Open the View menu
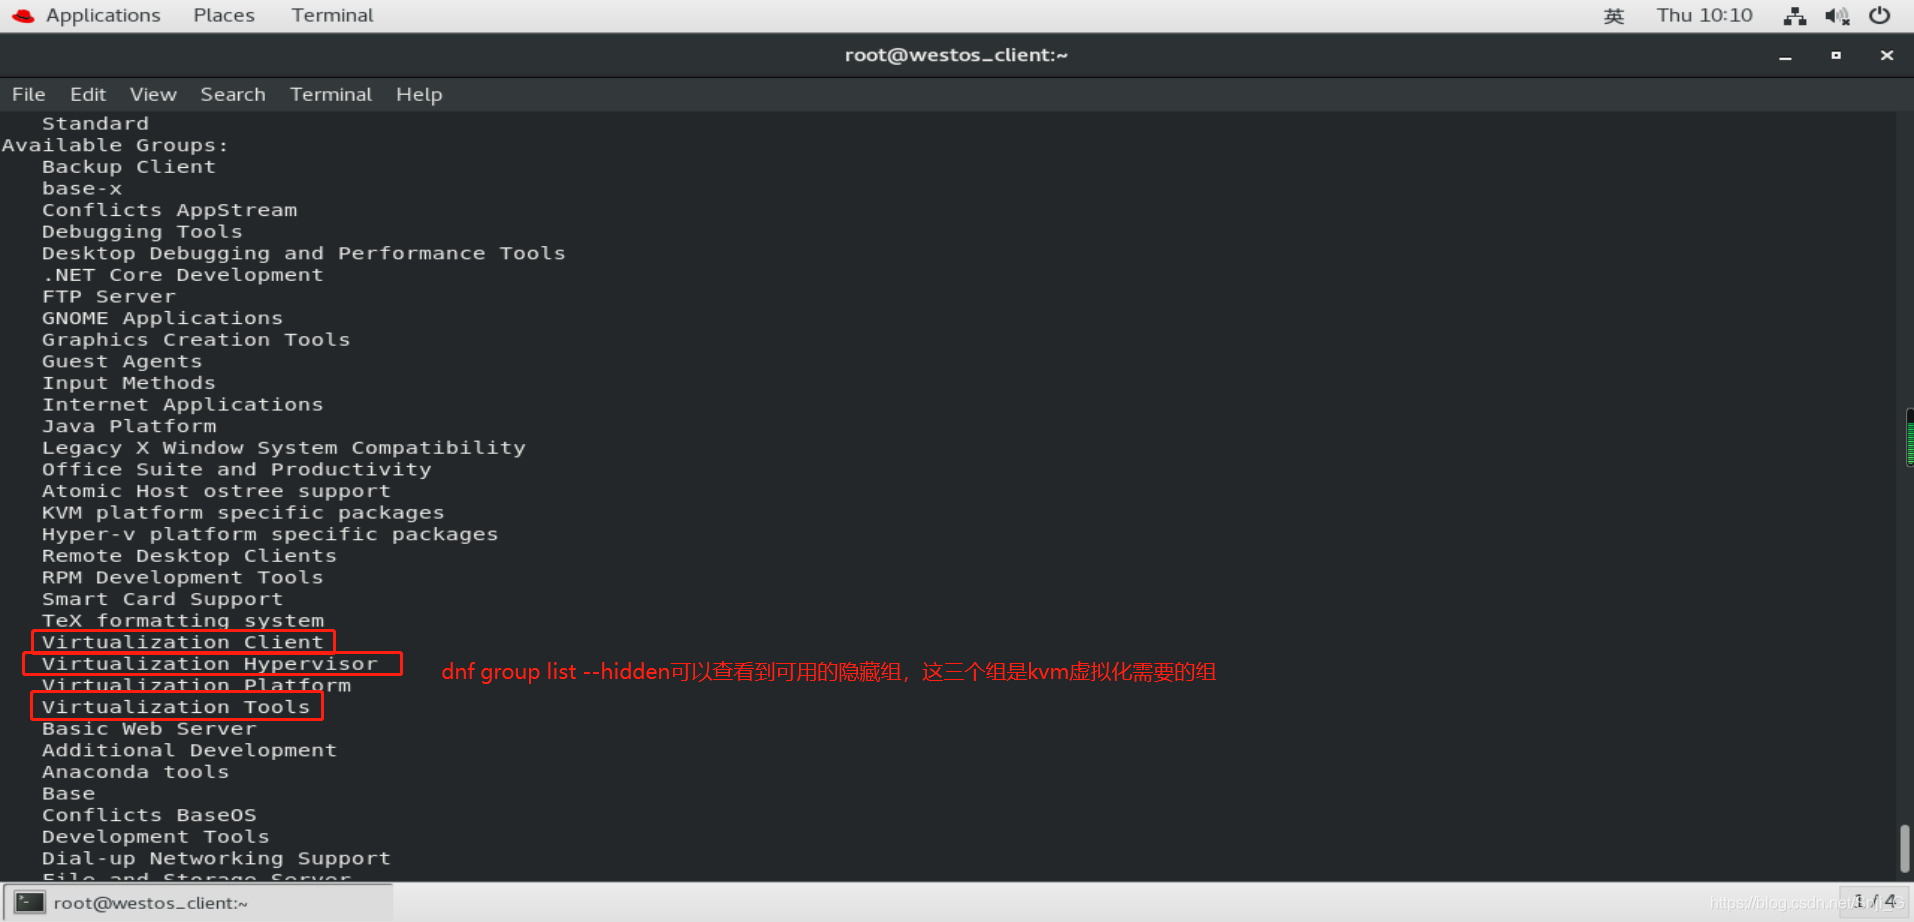 [x=153, y=94]
